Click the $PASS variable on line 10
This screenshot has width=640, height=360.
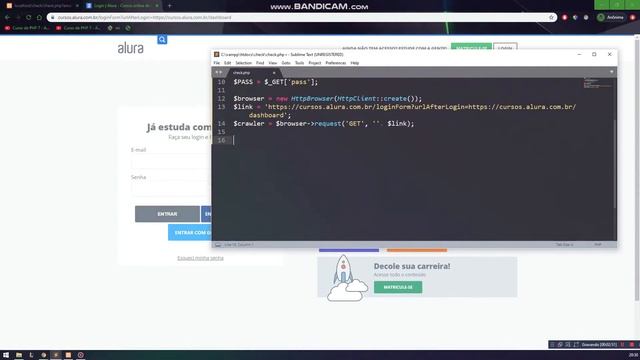click(243, 82)
